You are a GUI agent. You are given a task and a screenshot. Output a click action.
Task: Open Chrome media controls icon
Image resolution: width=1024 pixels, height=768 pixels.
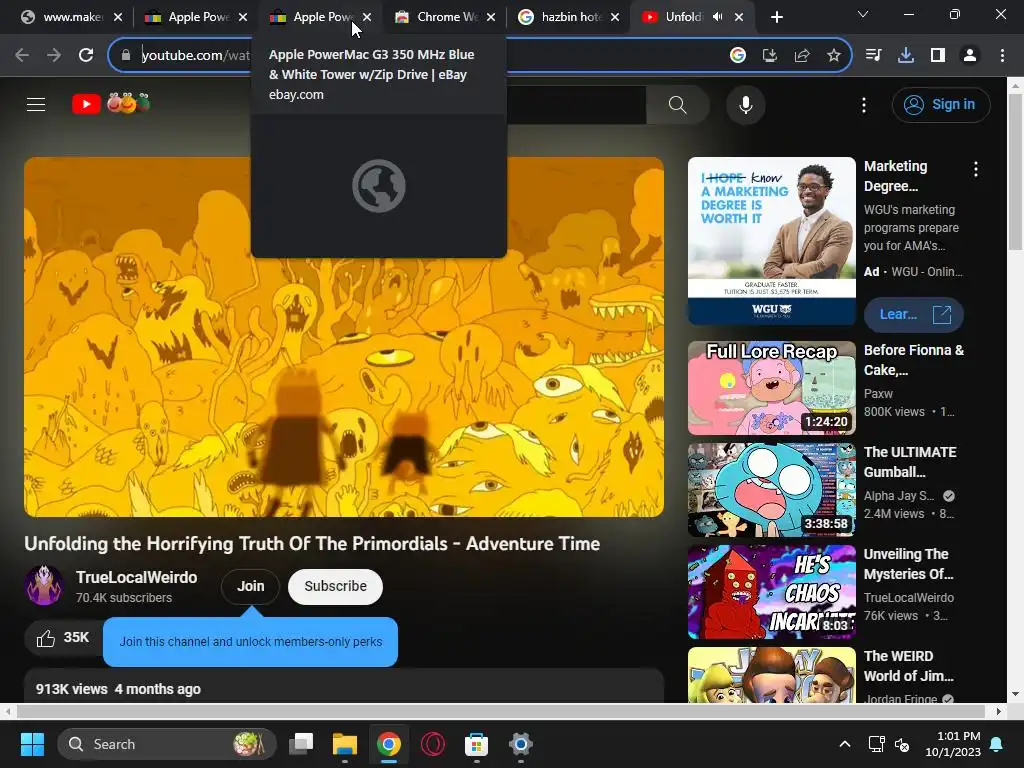(x=873, y=56)
